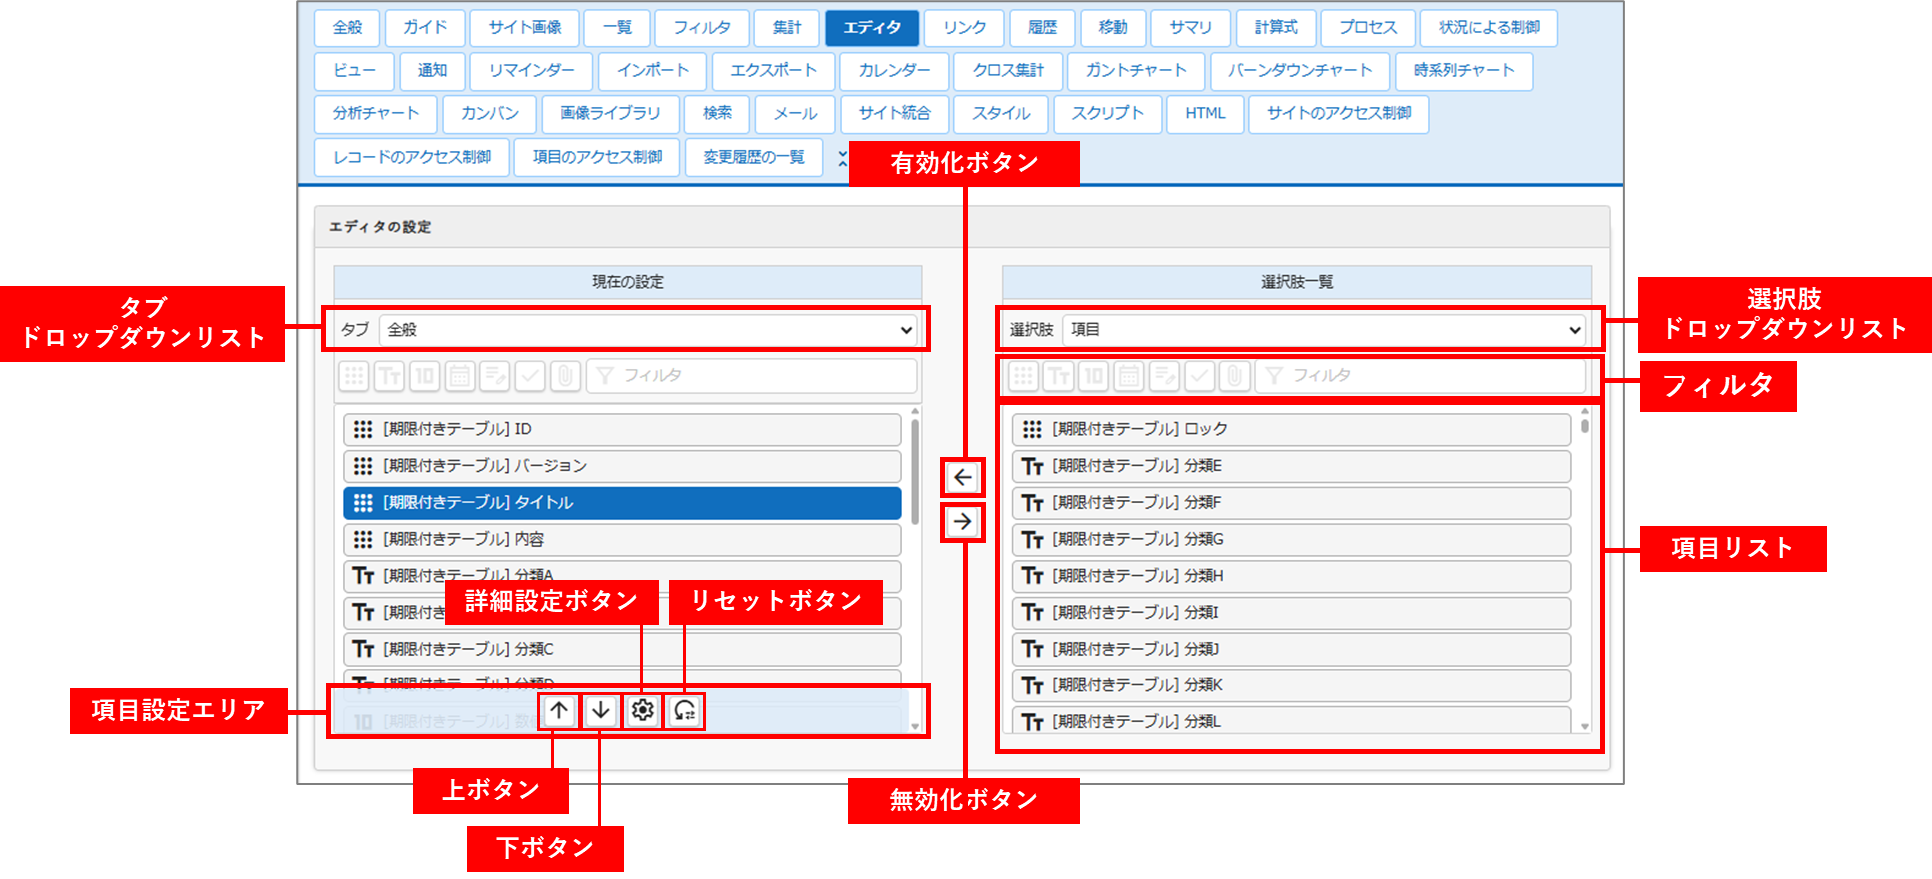Switch to the フィルタ tab
Screen dimensions: 1932x879
coord(701,28)
